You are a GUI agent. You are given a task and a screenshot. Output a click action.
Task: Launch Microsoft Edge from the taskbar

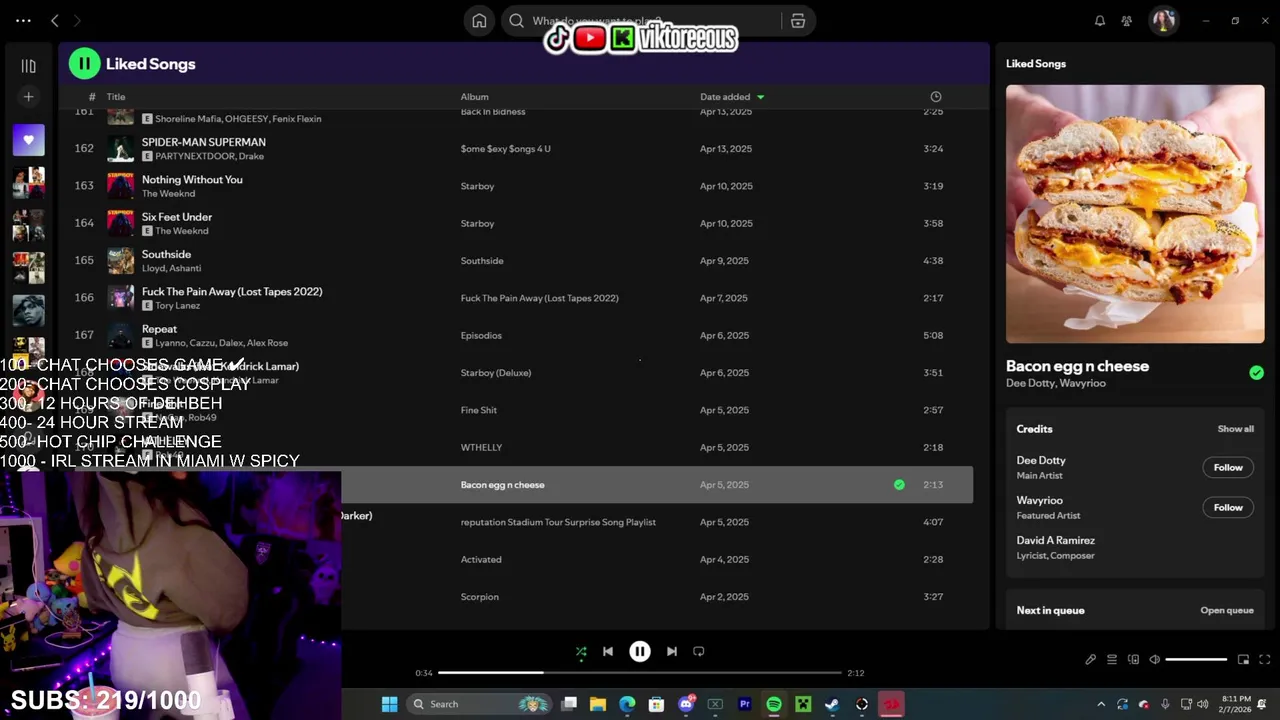point(627,704)
